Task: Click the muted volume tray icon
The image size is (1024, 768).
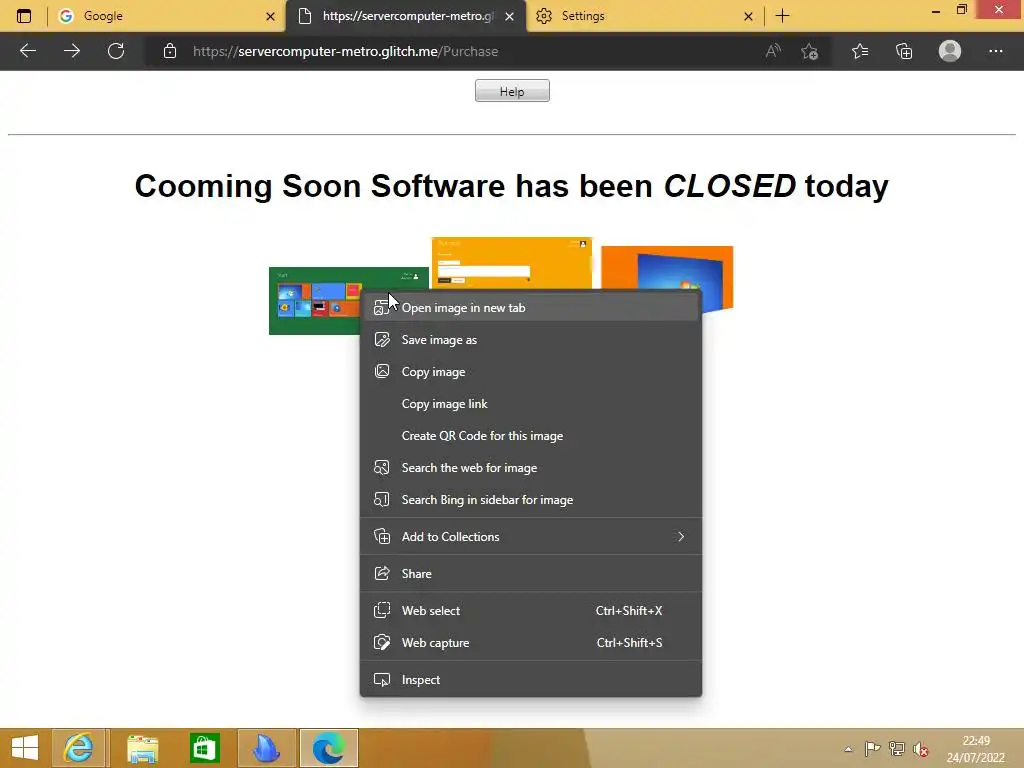Action: coord(921,749)
